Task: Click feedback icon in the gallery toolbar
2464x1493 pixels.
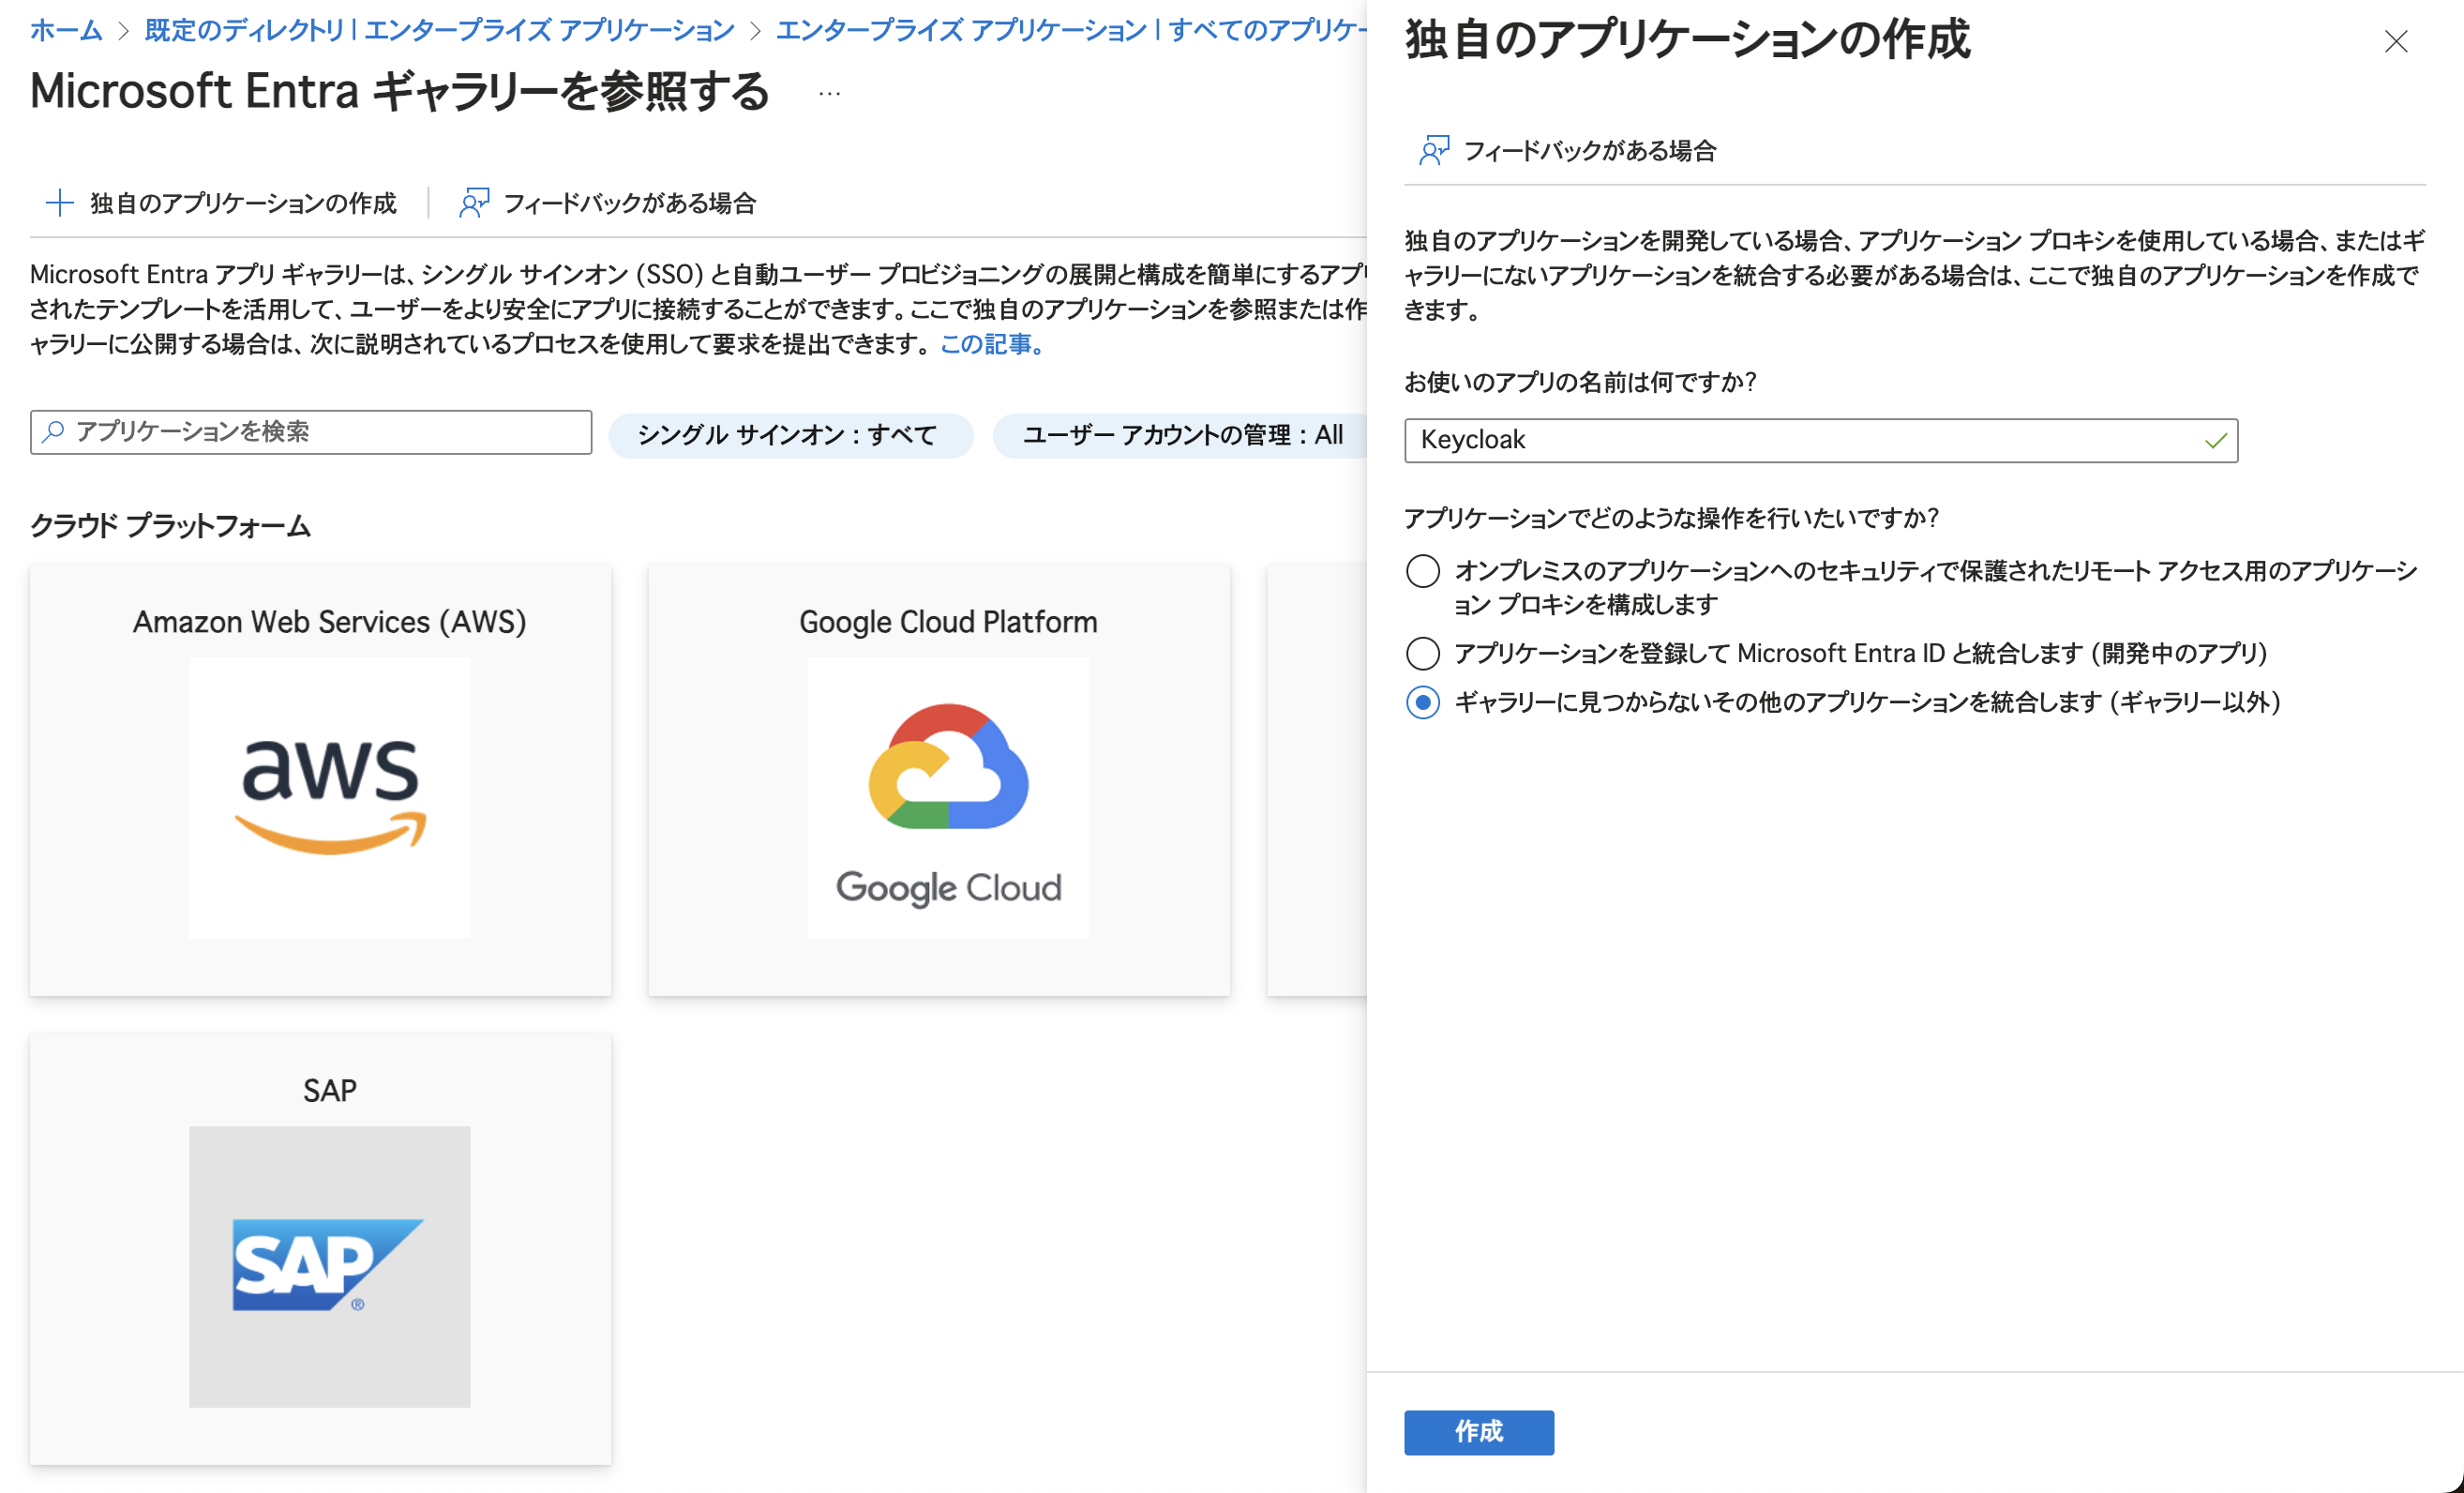Action: coord(473,203)
